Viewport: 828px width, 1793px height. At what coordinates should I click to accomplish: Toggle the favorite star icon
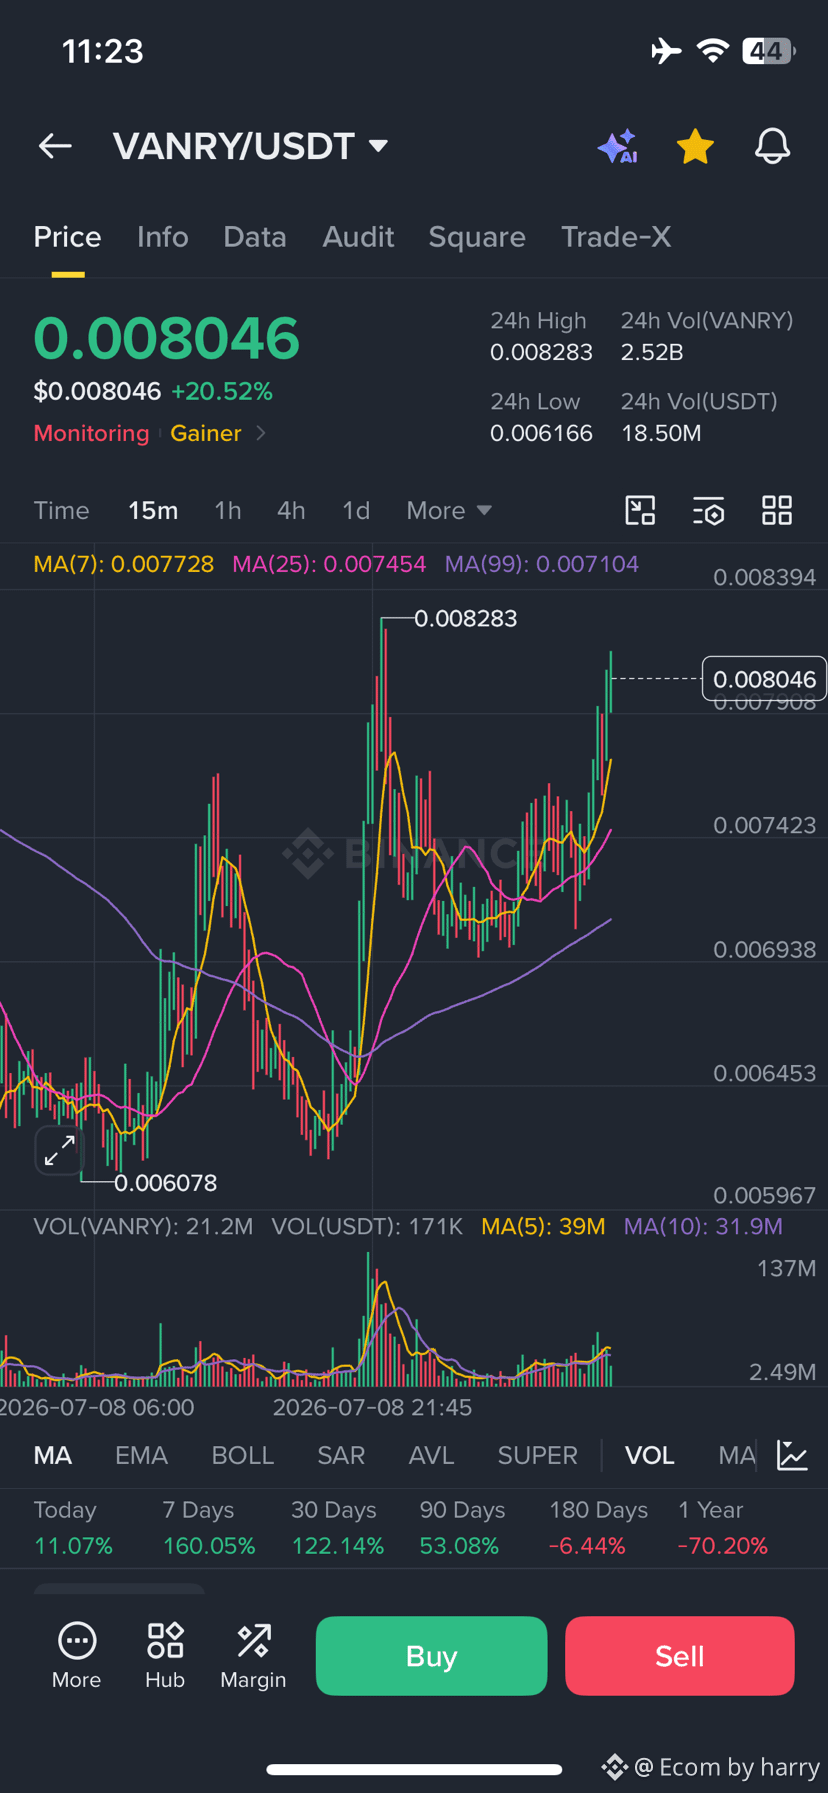coord(695,146)
